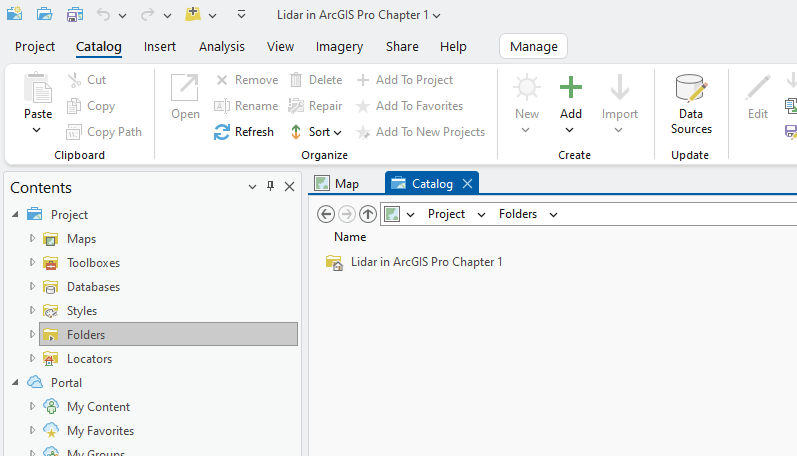The image size is (797, 456).
Task: Open the Project breadcrumb dropdown
Action: (481, 215)
